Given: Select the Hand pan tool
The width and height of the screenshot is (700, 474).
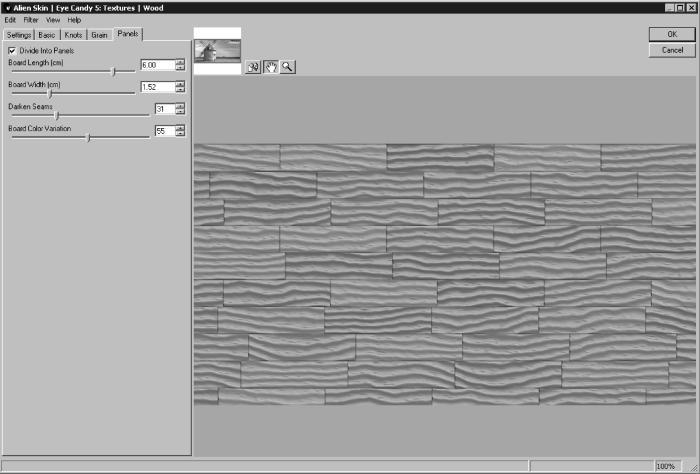Looking at the screenshot, I should (270, 67).
